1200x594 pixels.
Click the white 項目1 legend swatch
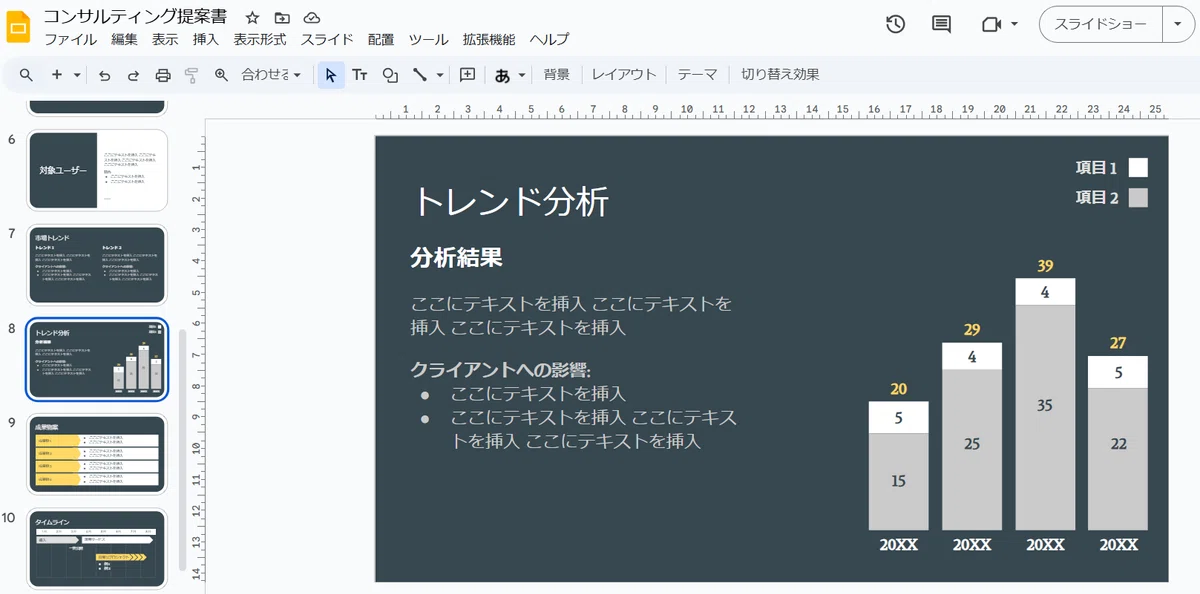pyautogui.click(x=1138, y=168)
